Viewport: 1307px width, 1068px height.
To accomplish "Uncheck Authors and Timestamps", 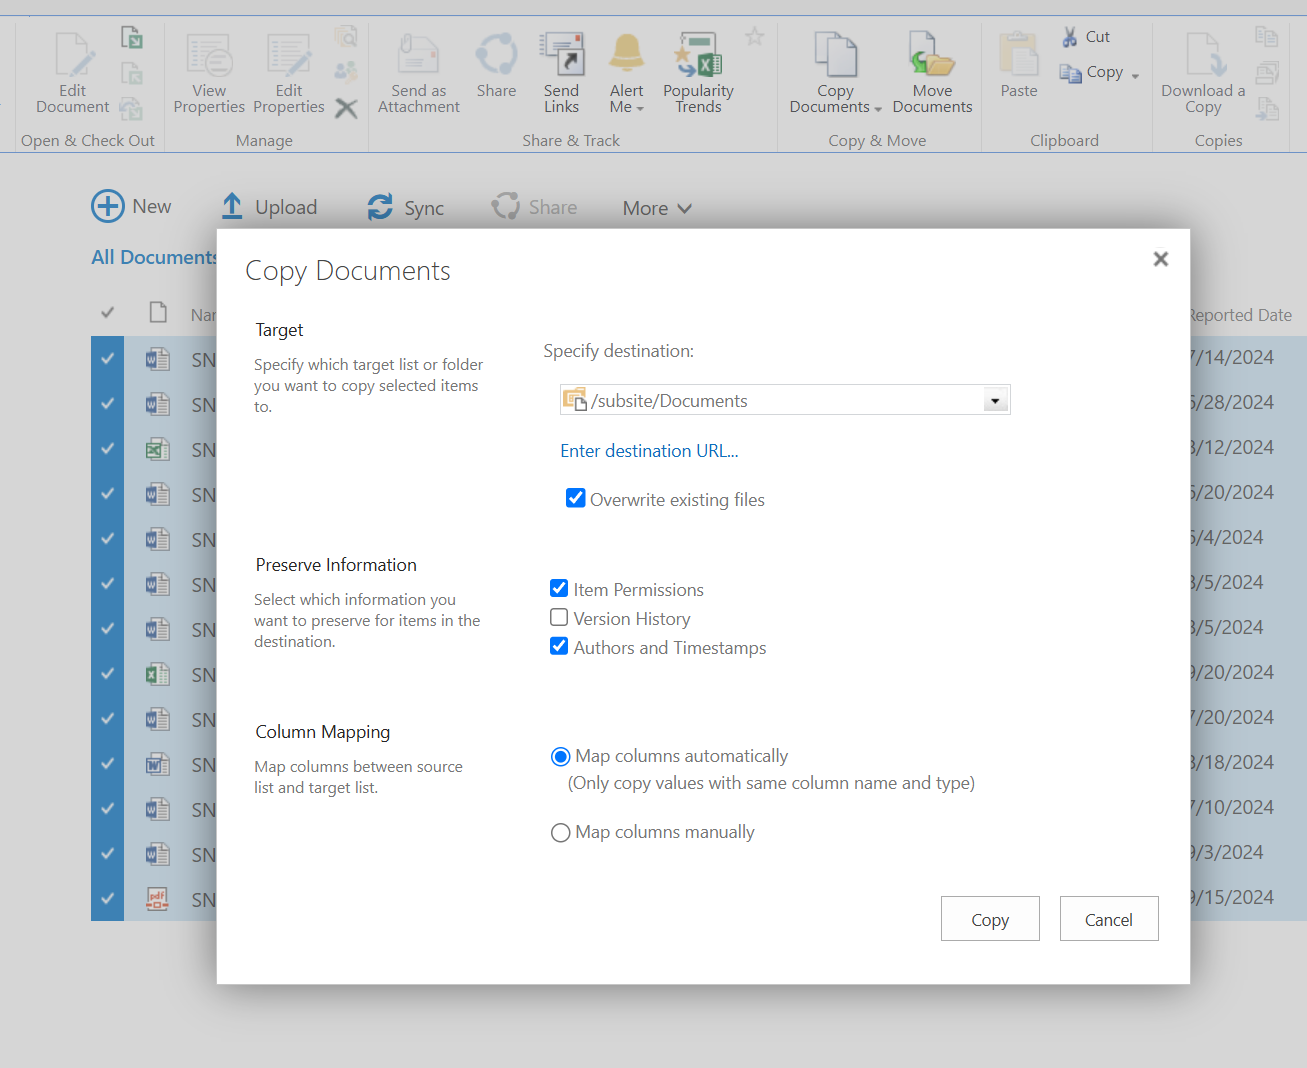I will 559,646.
